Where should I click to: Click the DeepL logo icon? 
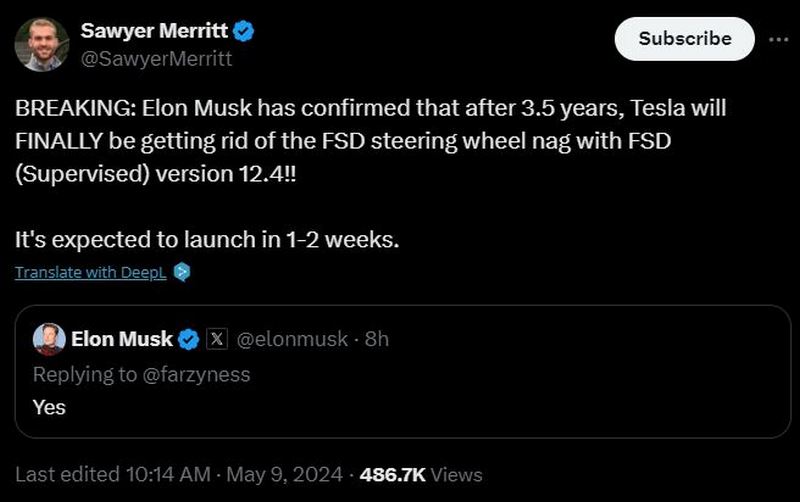[x=182, y=272]
